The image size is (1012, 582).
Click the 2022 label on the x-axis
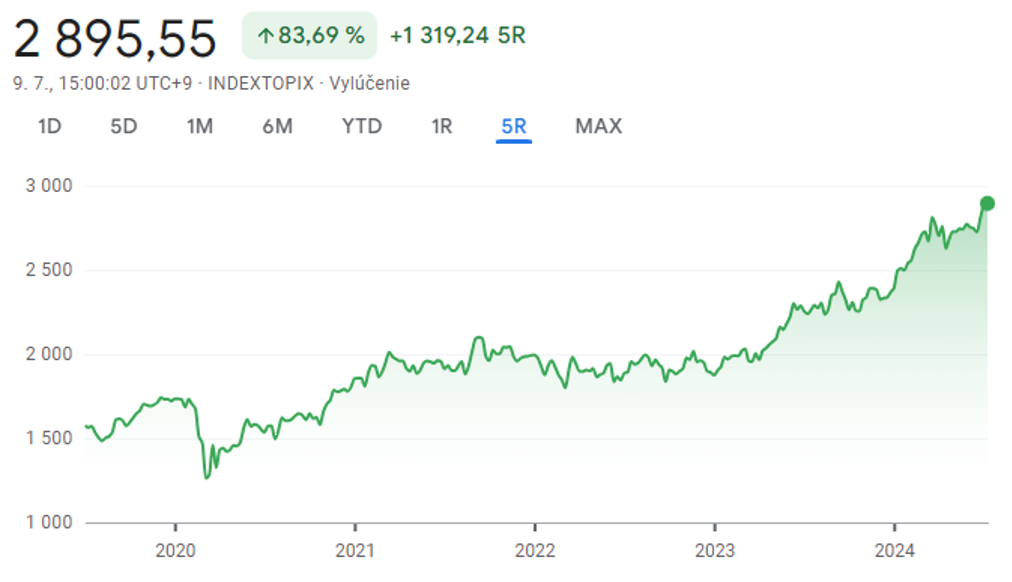pos(535,550)
